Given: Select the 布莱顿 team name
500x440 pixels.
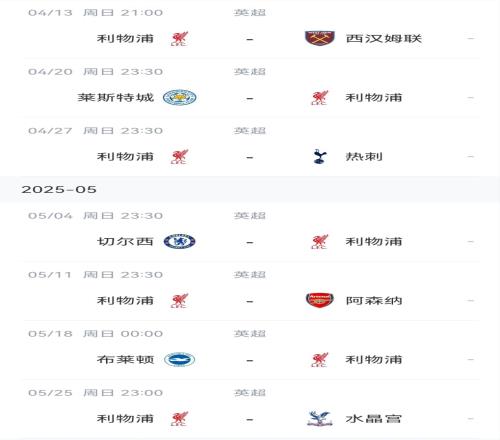Looking at the screenshot, I should click(125, 359).
